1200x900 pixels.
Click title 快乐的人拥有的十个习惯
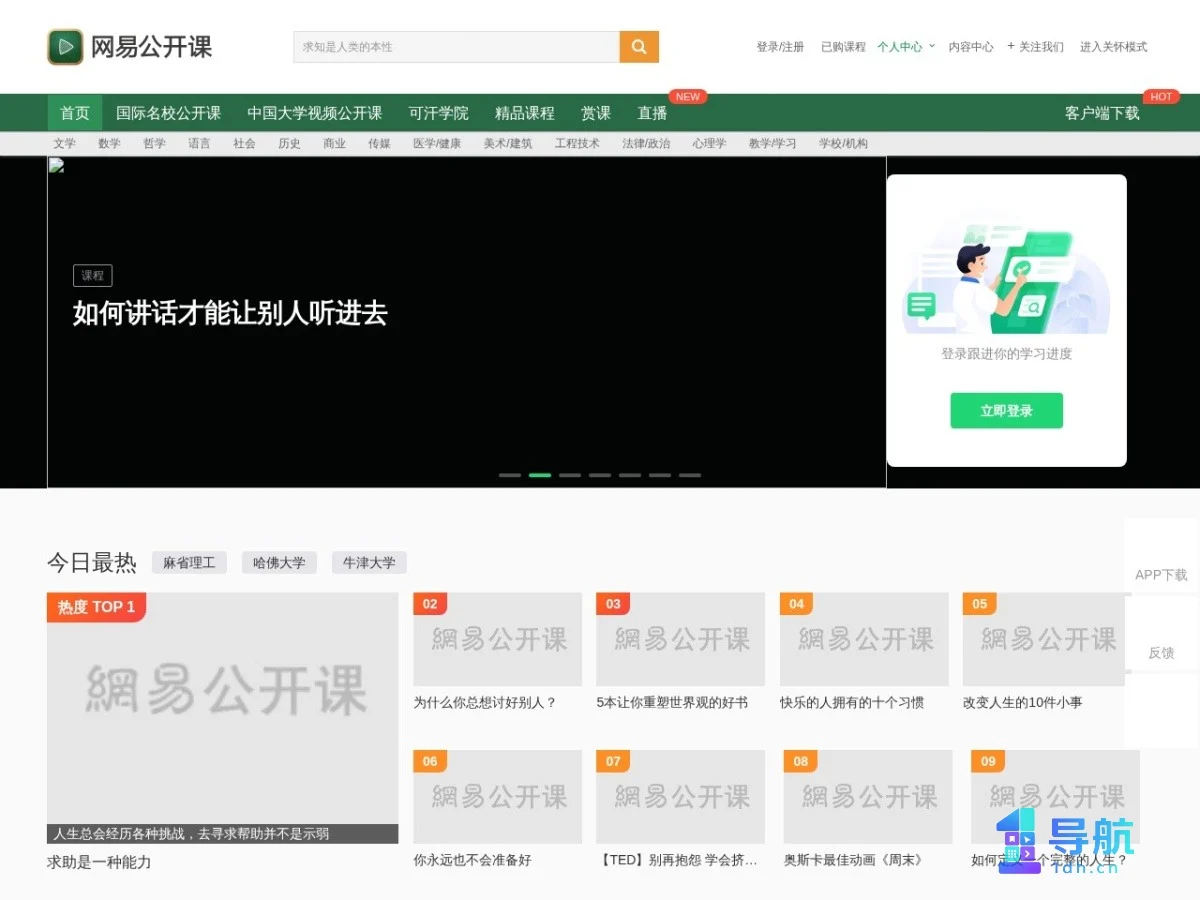pos(852,703)
